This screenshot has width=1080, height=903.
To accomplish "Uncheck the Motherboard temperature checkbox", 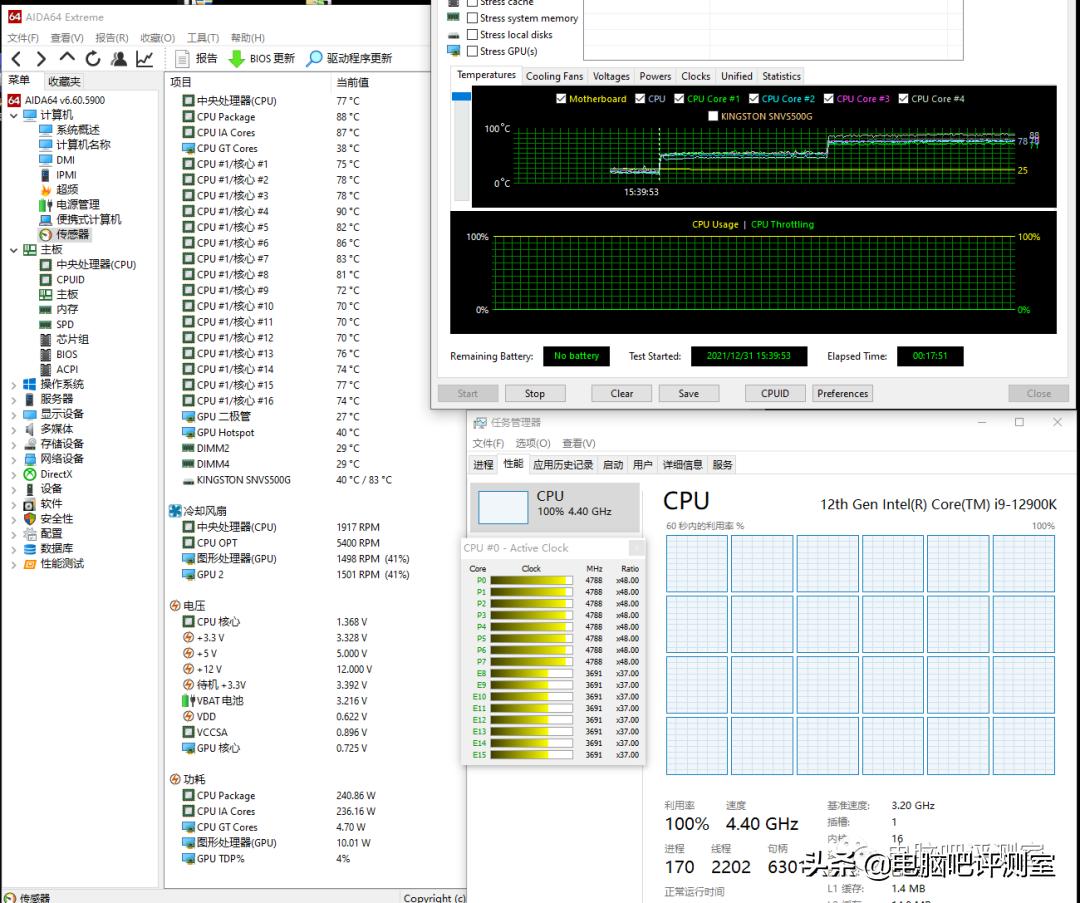I will tap(561, 99).
